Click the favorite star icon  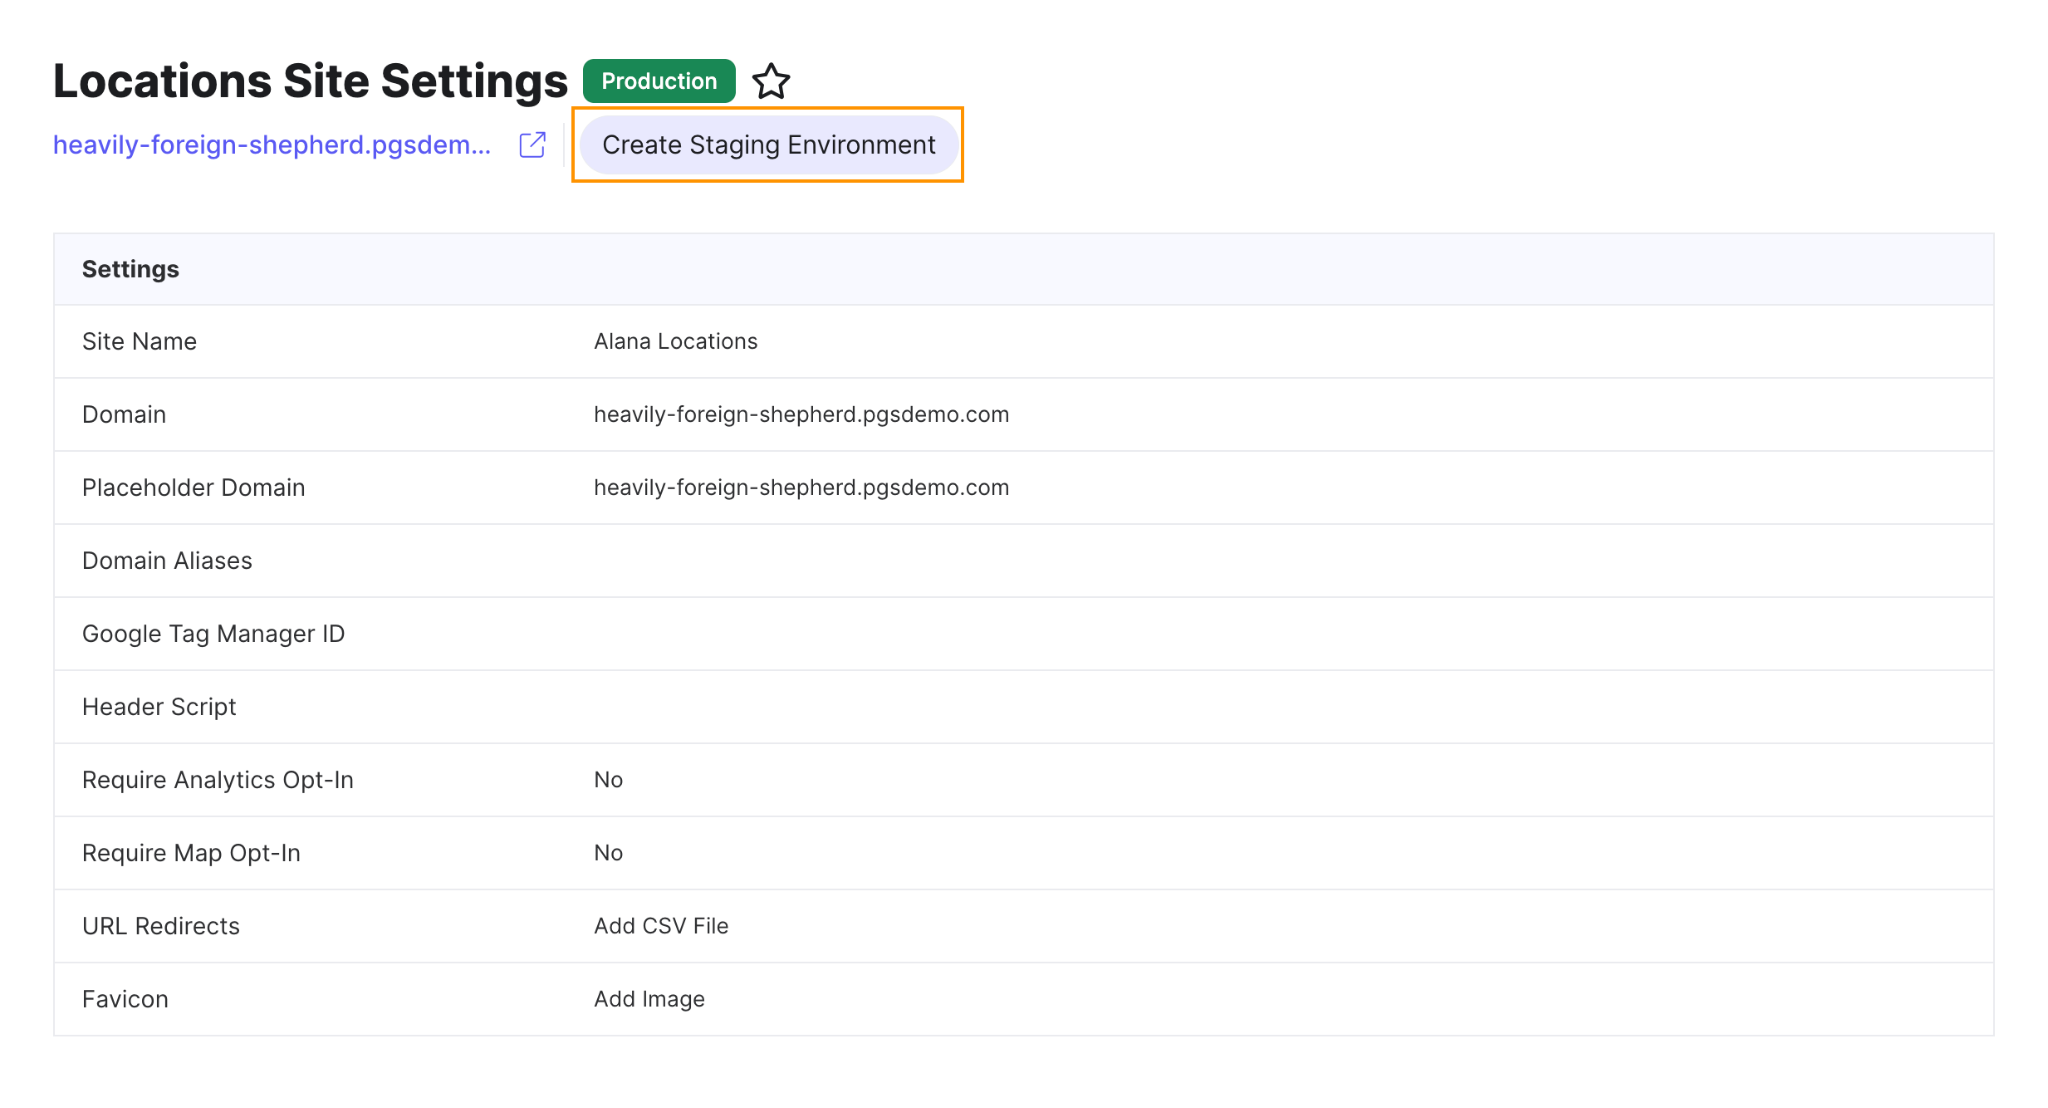click(771, 81)
